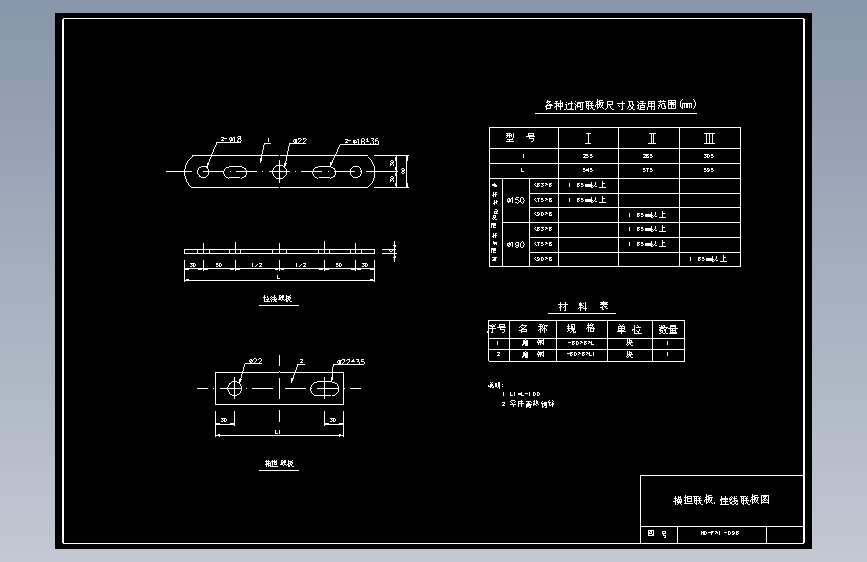867x562 pixels.
Task: Click the second note line beginning with '2'
Action: tap(527, 404)
